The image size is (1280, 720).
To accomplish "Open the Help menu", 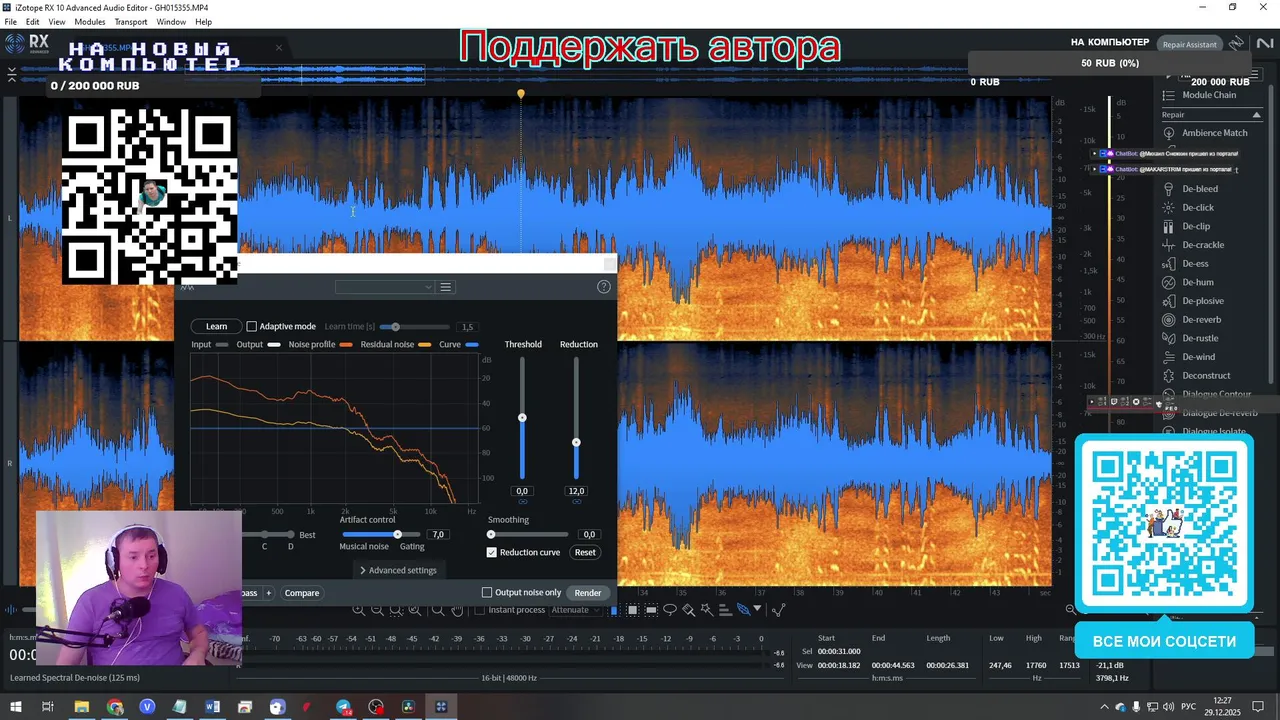I will 203,22.
